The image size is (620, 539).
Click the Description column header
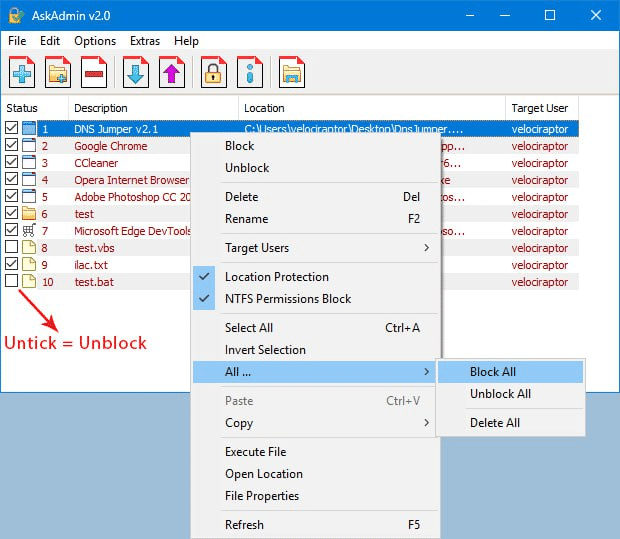click(101, 108)
